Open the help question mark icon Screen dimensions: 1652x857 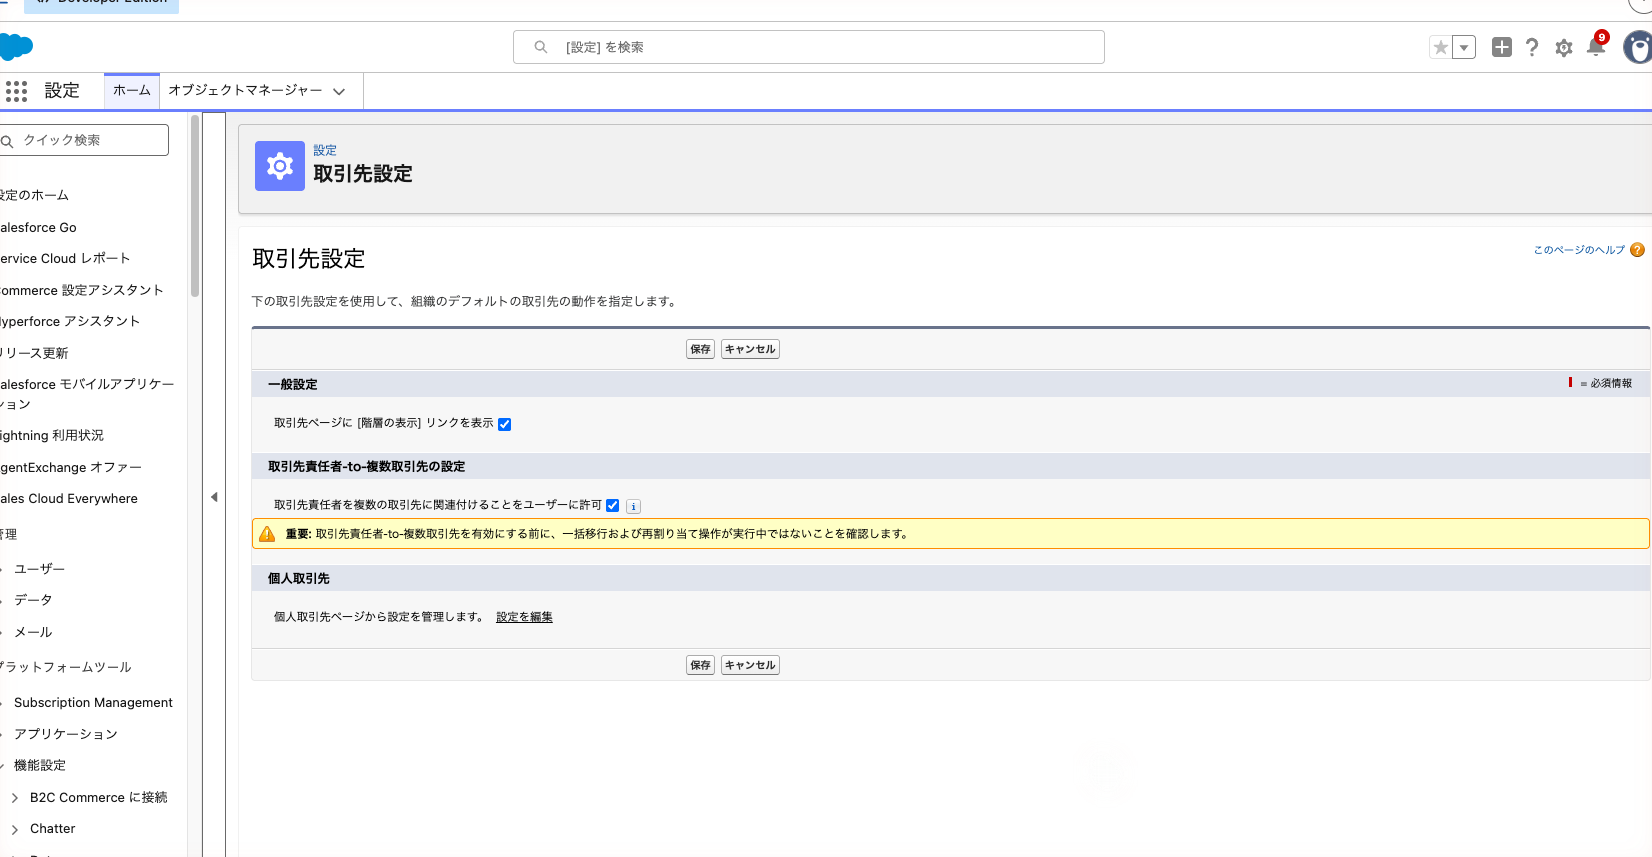coord(1532,47)
